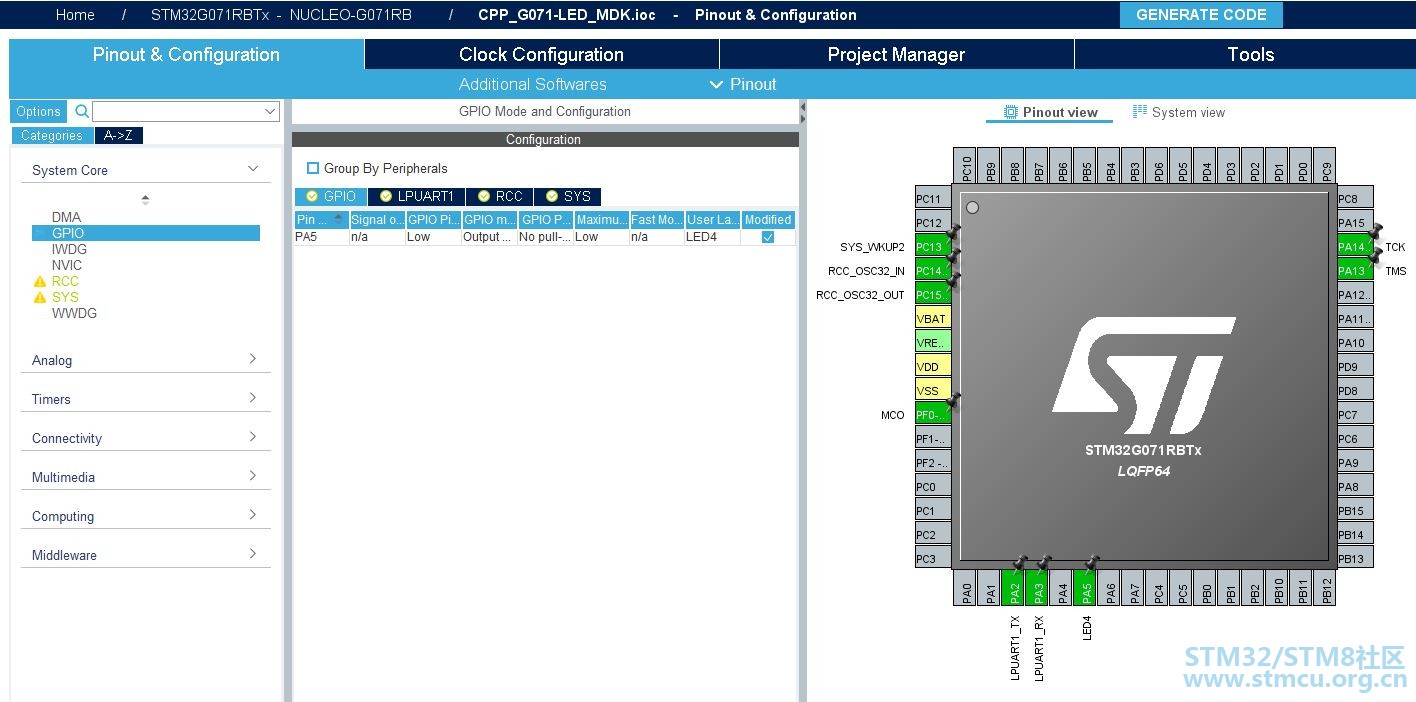Viewport: 1416px width, 702px height.
Task: Expand the Connectivity category
Action: click(253, 437)
